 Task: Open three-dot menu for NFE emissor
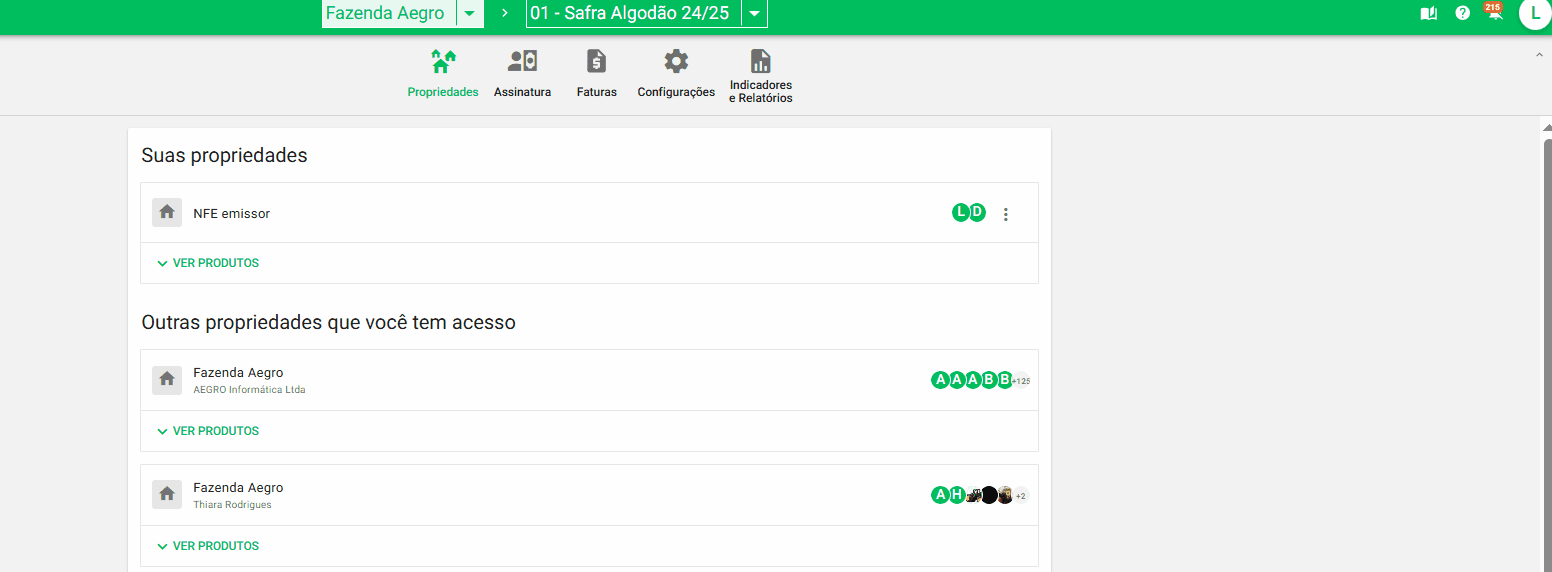(x=1006, y=214)
